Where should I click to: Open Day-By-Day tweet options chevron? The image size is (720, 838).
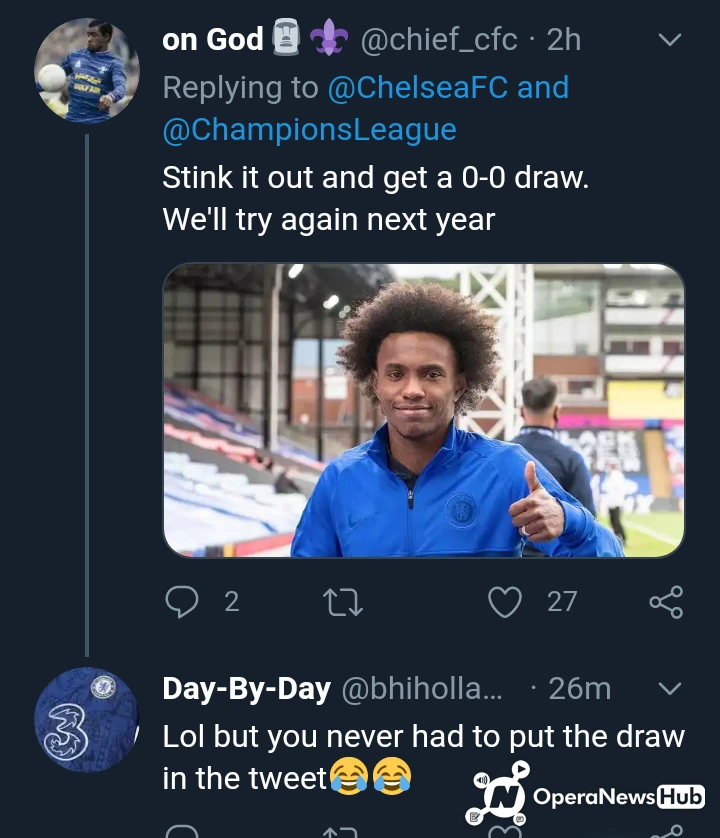click(x=669, y=689)
